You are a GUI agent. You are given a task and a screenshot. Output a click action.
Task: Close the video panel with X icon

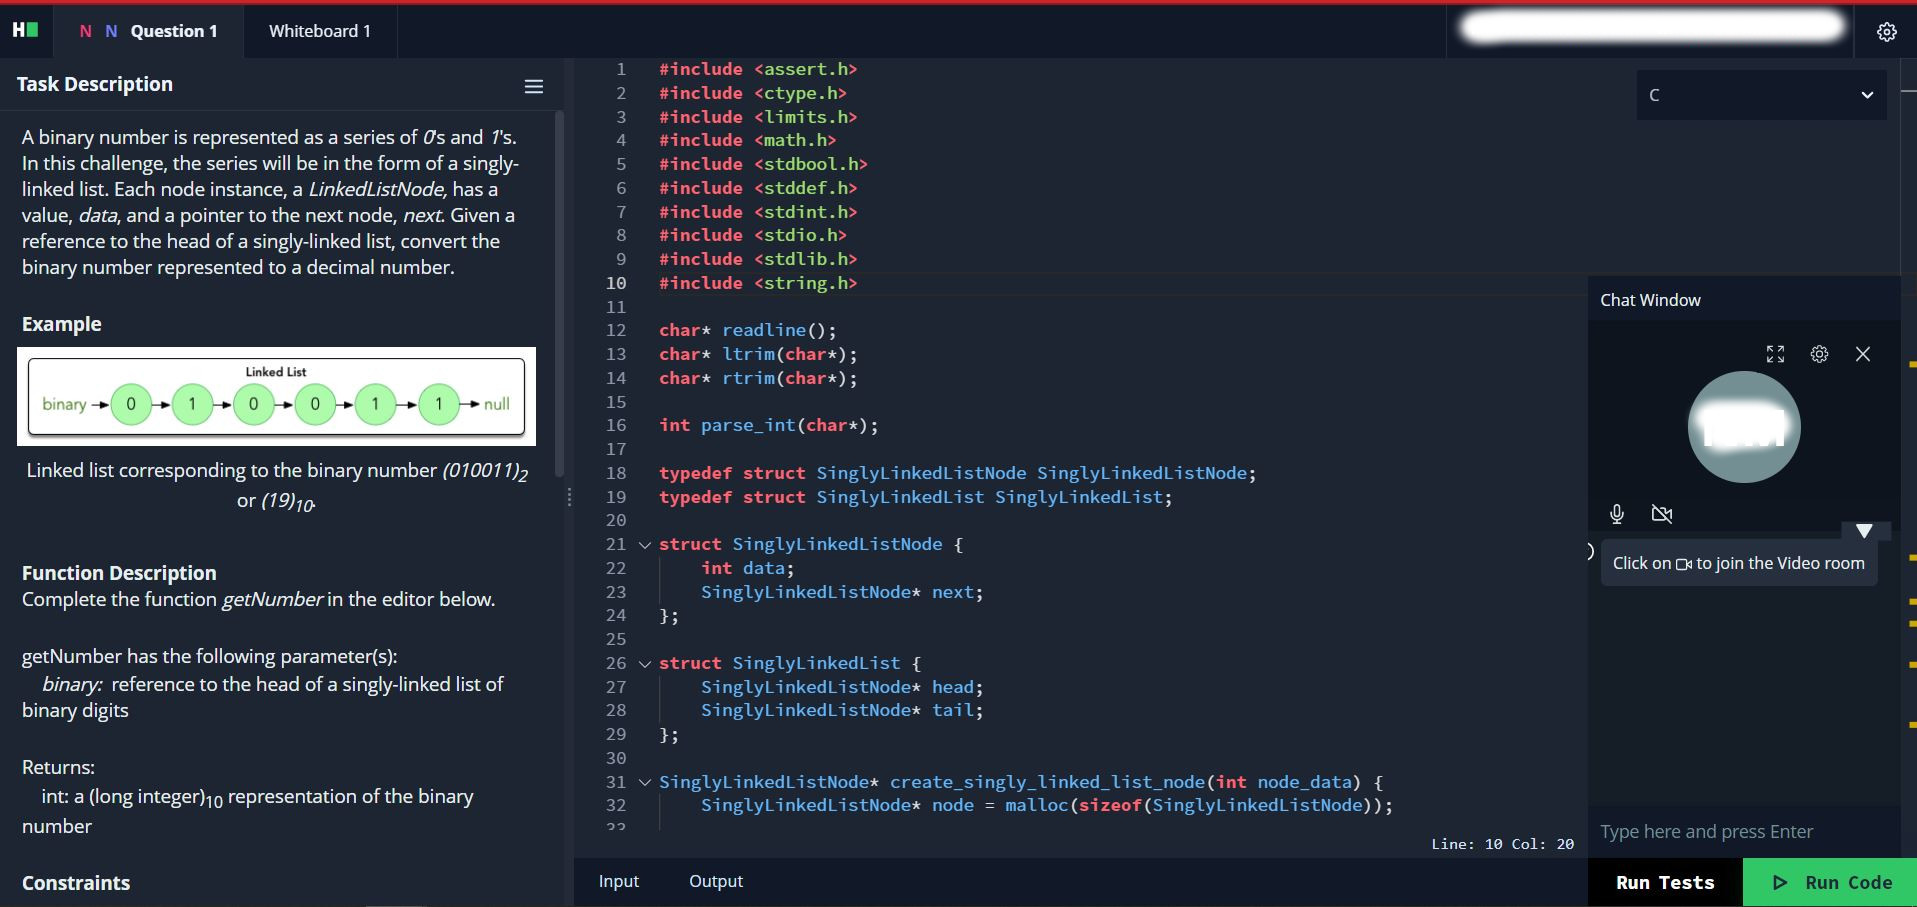(x=1862, y=354)
